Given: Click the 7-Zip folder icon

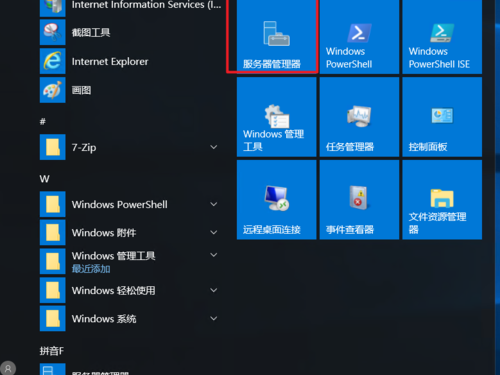Looking at the screenshot, I should [53, 147].
